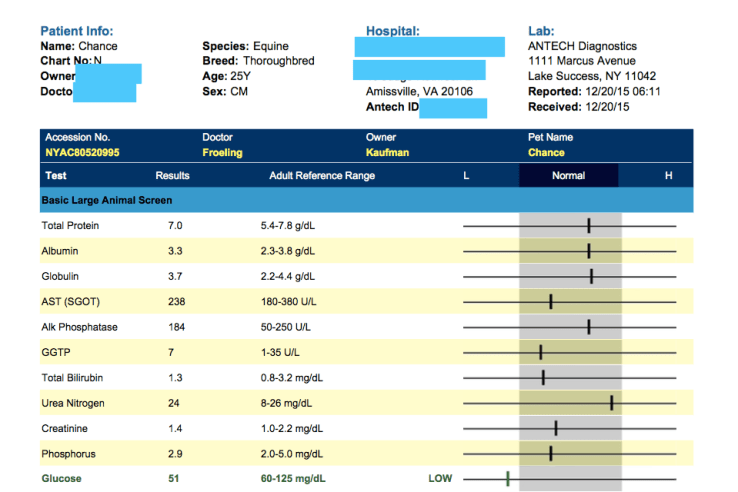This screenshot has height=492, width=738.
Task: Click the AST (SGOT) result 238
Action: coord(177,302)
